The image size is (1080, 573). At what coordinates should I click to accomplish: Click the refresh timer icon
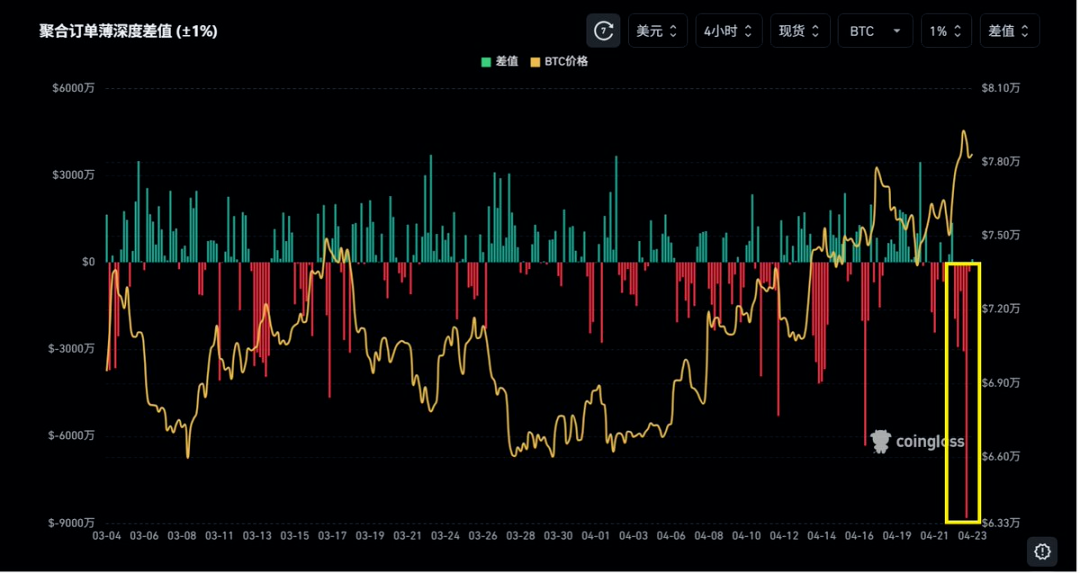click(x=603, y=31)
